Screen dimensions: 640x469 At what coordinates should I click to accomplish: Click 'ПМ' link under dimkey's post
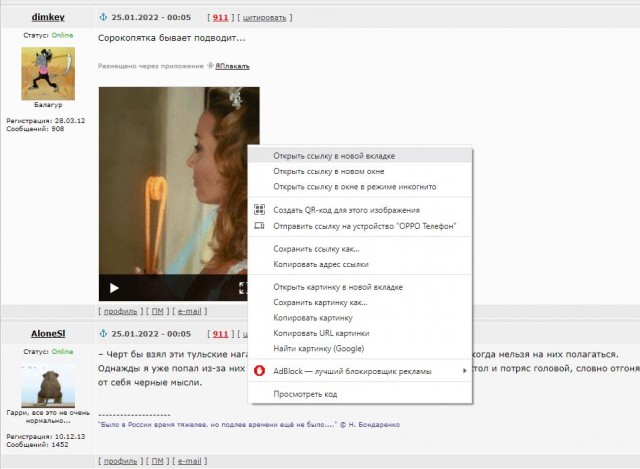pyautogui.click(x=158, y=311)
